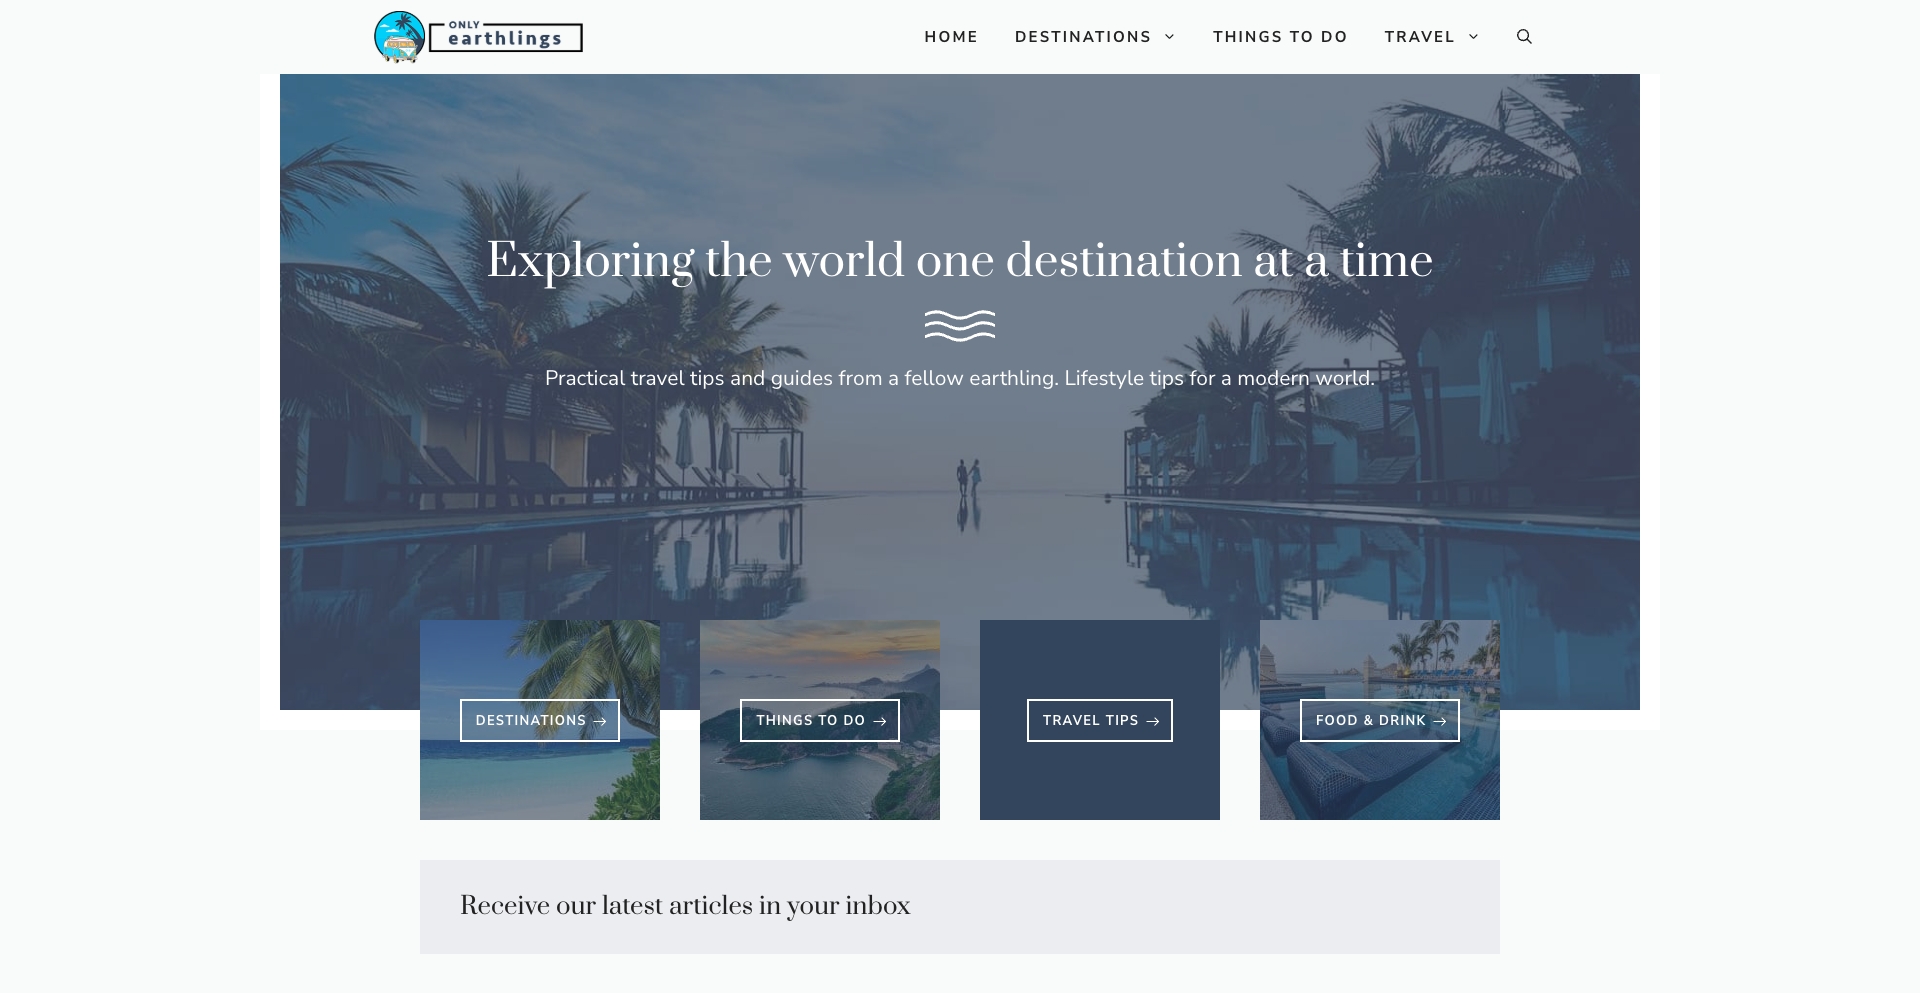Click the THINGS TO DO card button
The width and height of the screenshot is (1920, 993).
click(819, 720)
